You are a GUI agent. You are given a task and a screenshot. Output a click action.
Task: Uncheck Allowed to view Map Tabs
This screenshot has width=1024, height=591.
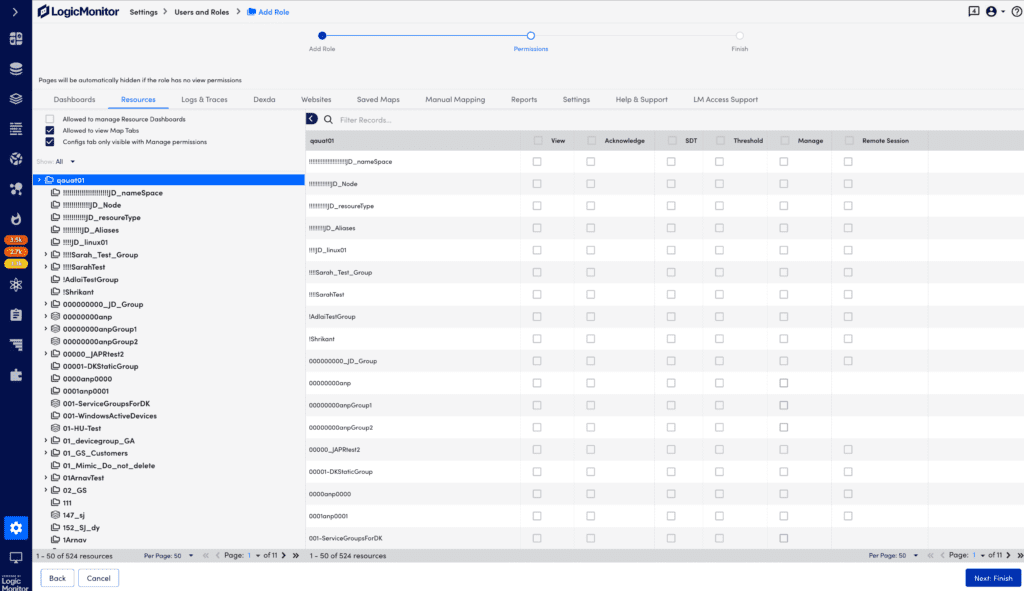50,130
